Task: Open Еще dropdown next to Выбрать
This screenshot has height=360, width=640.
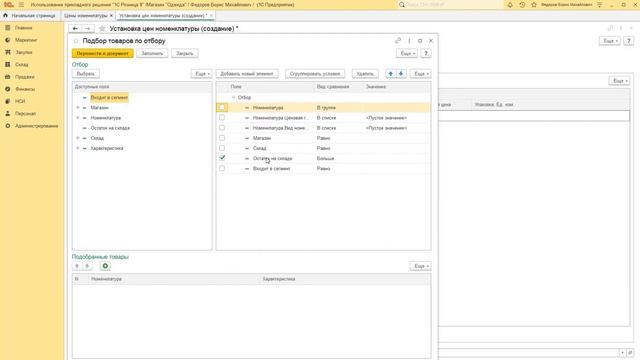Action: tap(202, 74)
